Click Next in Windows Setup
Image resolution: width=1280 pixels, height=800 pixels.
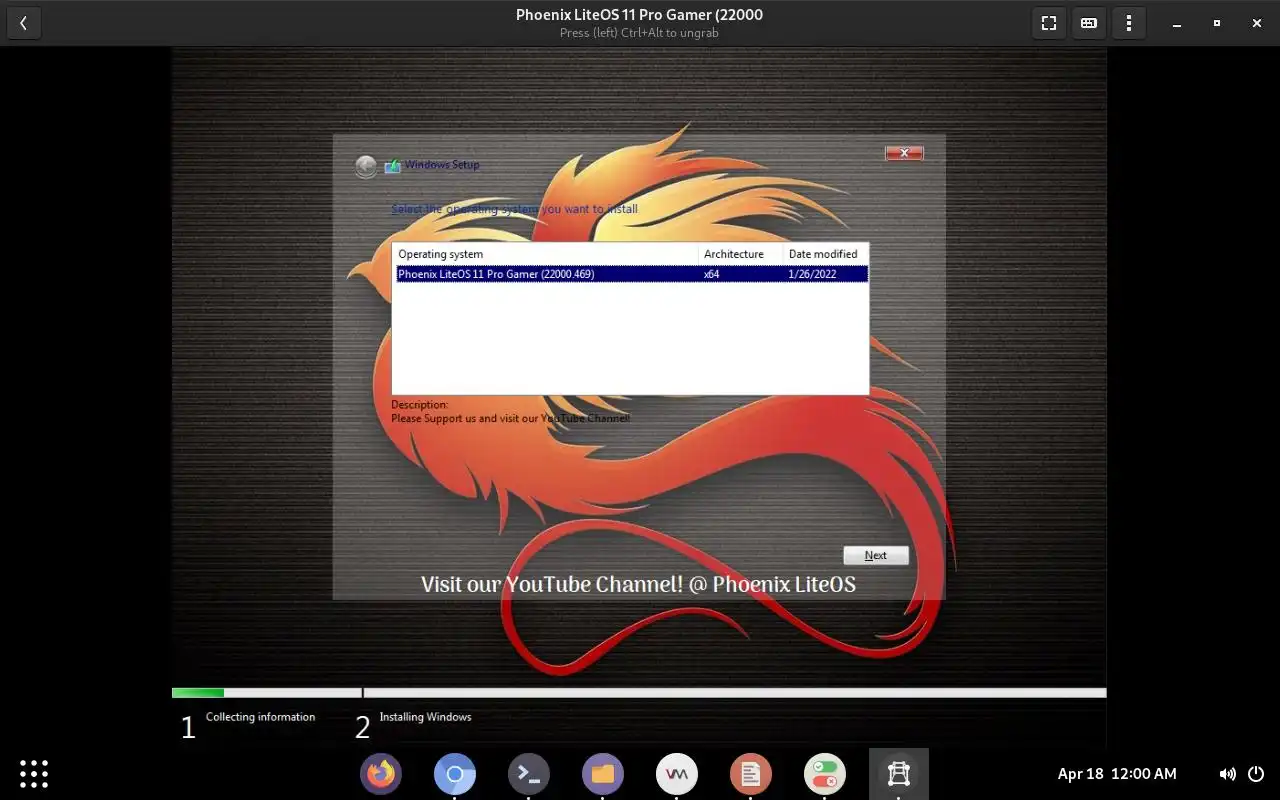[876, 555]
